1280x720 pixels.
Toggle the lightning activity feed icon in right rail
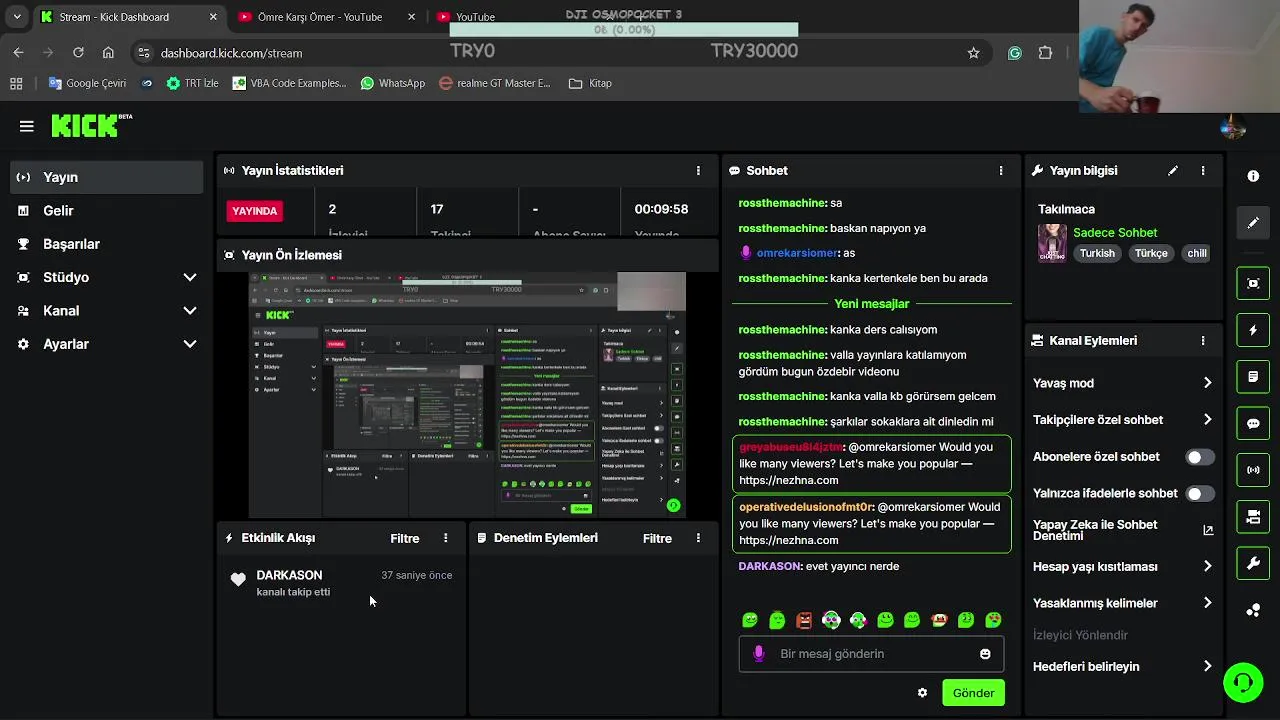tap(1253, 330)
